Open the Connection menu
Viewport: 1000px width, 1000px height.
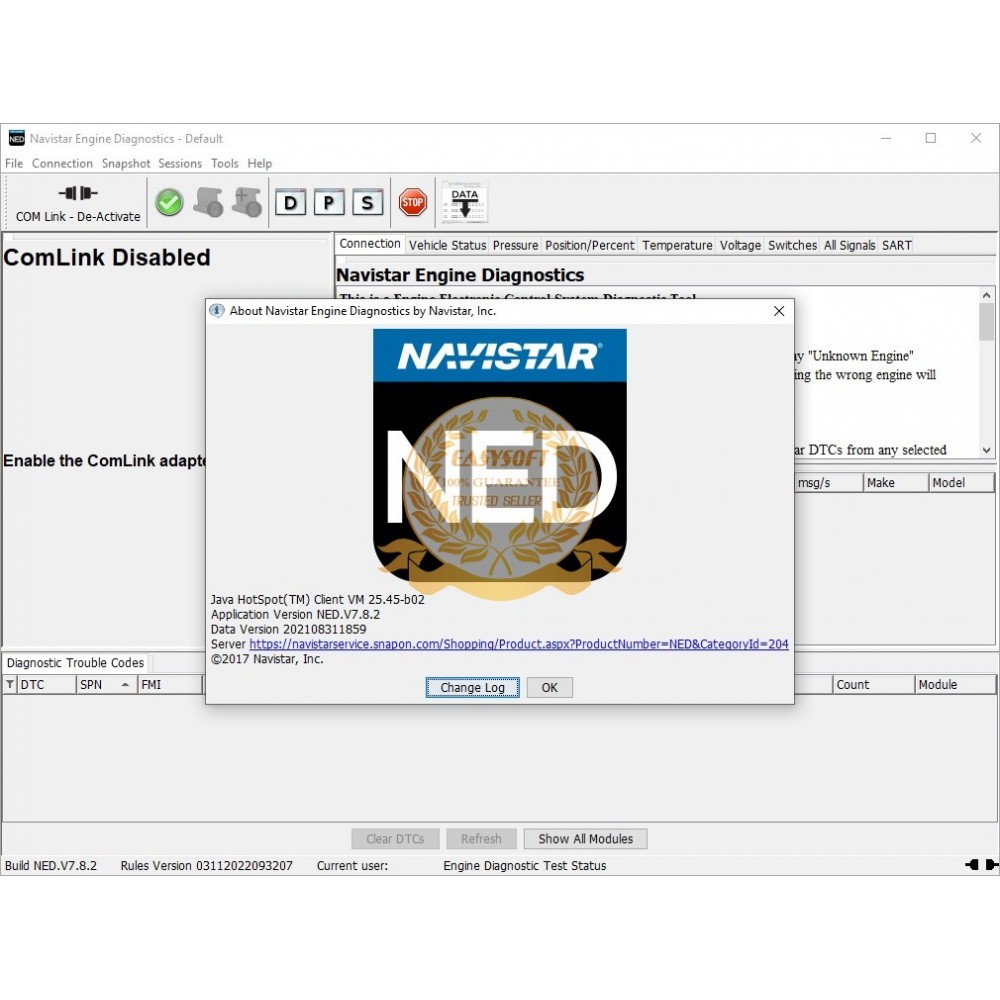(62, 163)
